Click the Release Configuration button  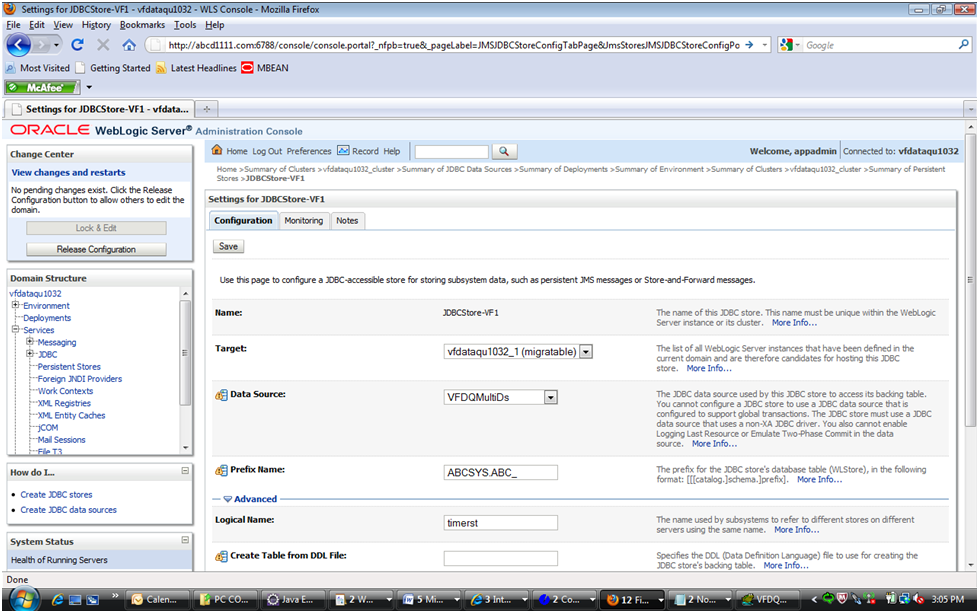[96, 249]
